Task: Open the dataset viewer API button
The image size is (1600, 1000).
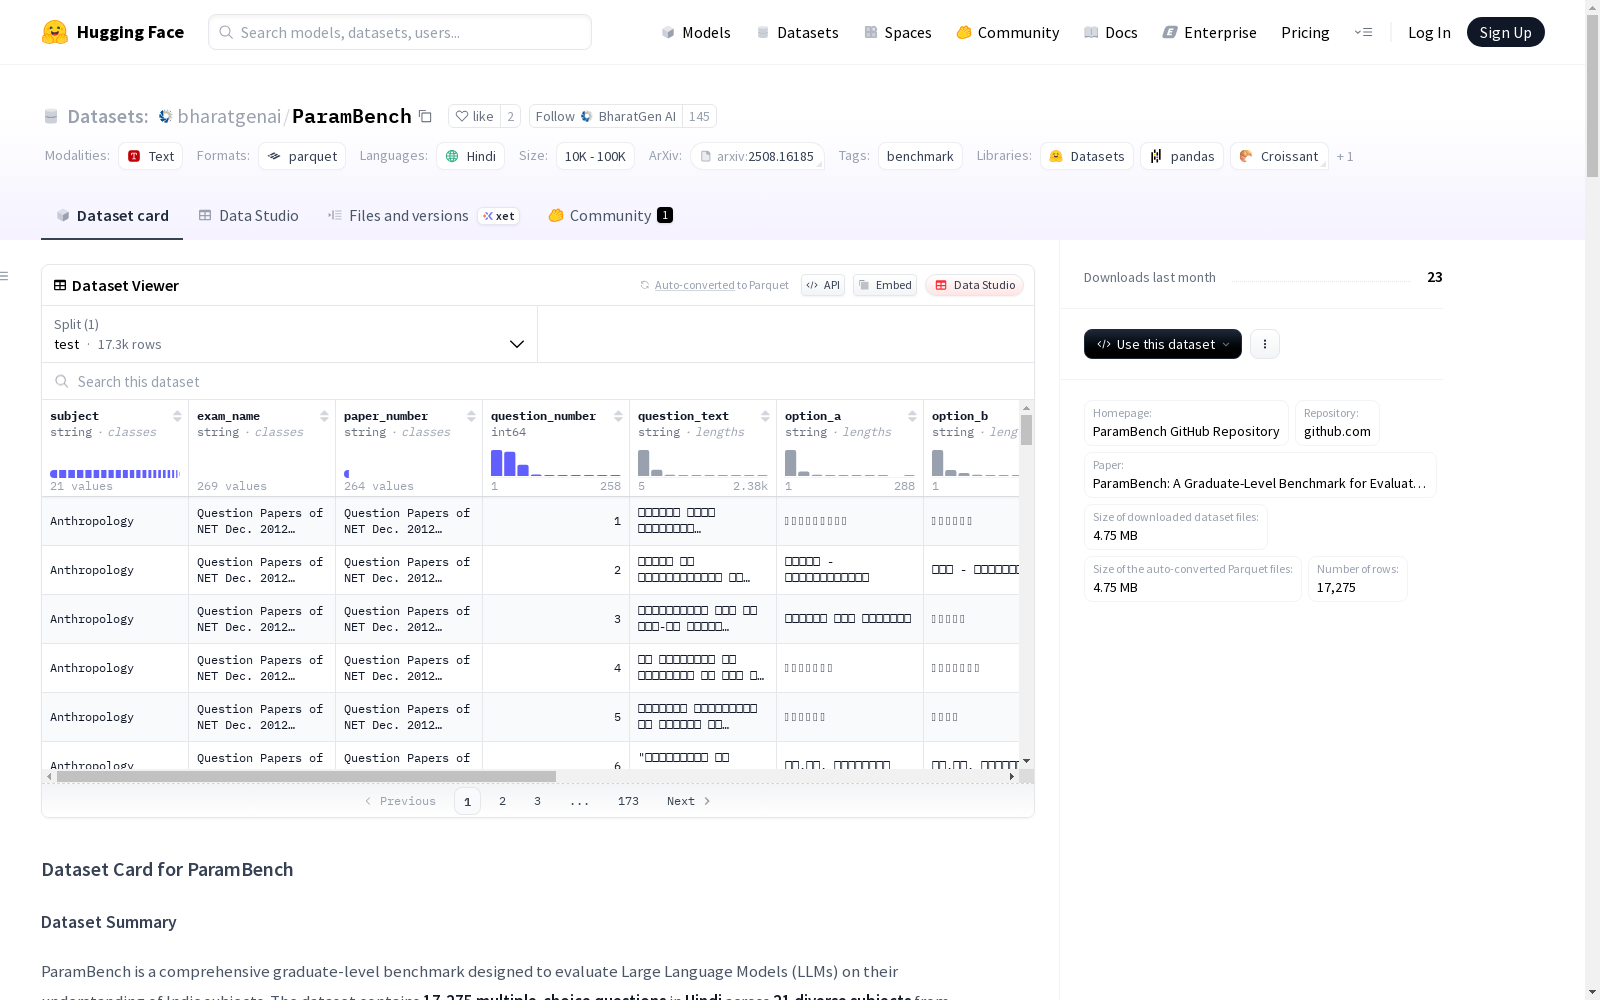Action: click(x=823, y=285)
